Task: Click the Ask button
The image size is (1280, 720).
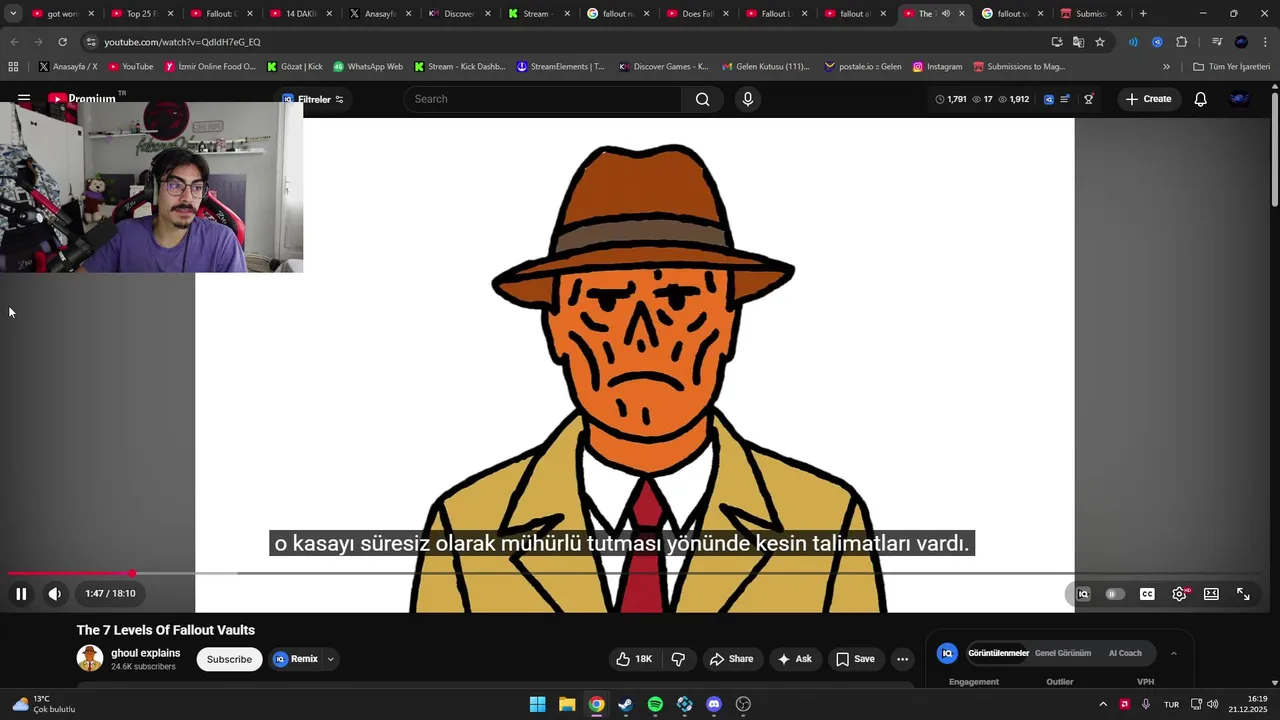Action: (794, 659)
